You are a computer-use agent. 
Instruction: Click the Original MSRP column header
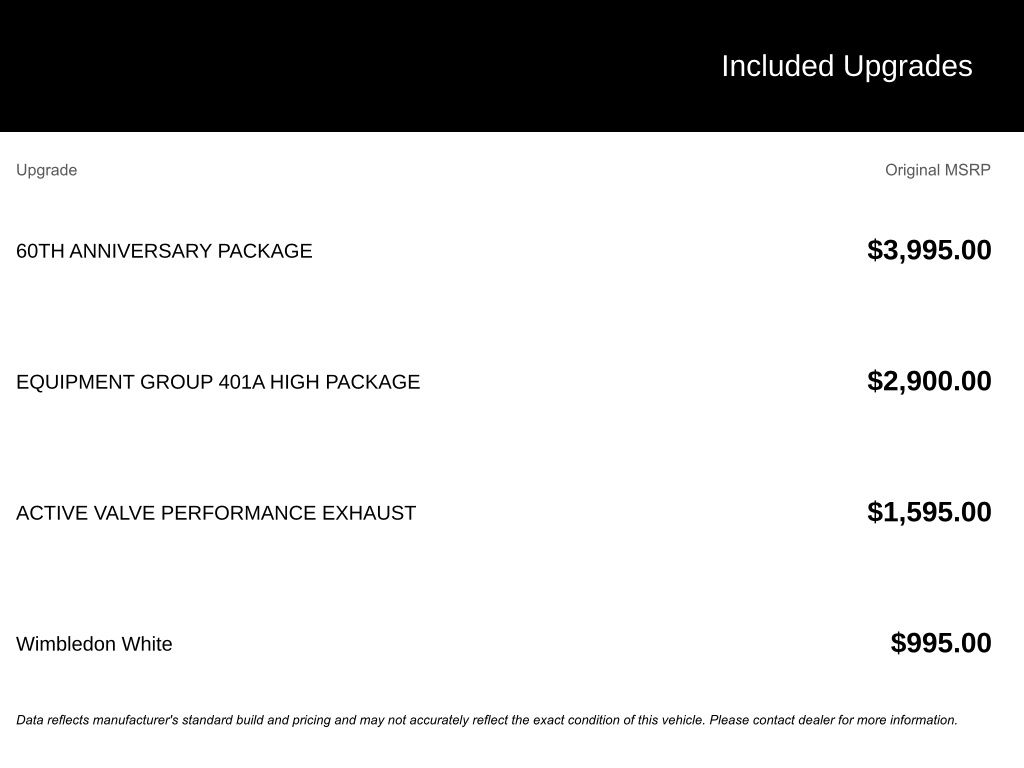[937, 170]
